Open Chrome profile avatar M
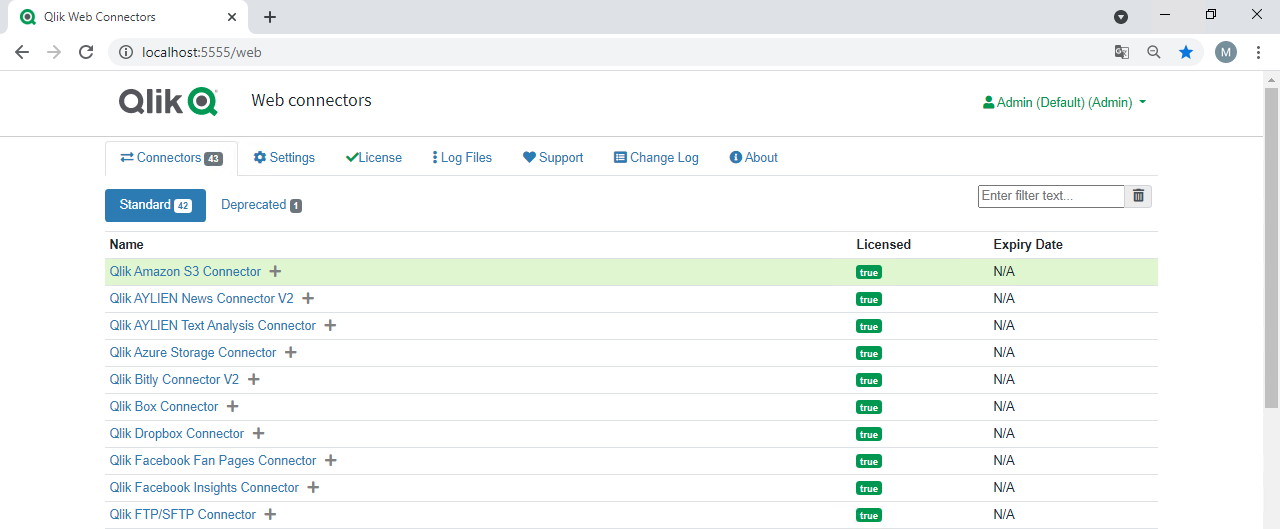The width and height of the screenshot is (1280, 529). [x=1226, y=52]
